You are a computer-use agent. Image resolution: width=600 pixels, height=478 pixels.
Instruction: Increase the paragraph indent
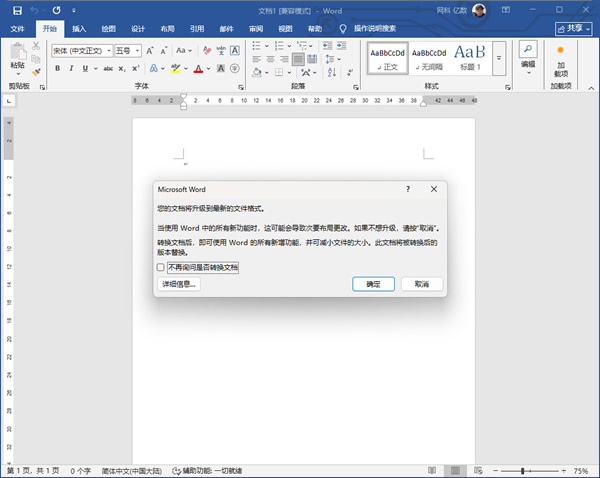pos(341,46)
